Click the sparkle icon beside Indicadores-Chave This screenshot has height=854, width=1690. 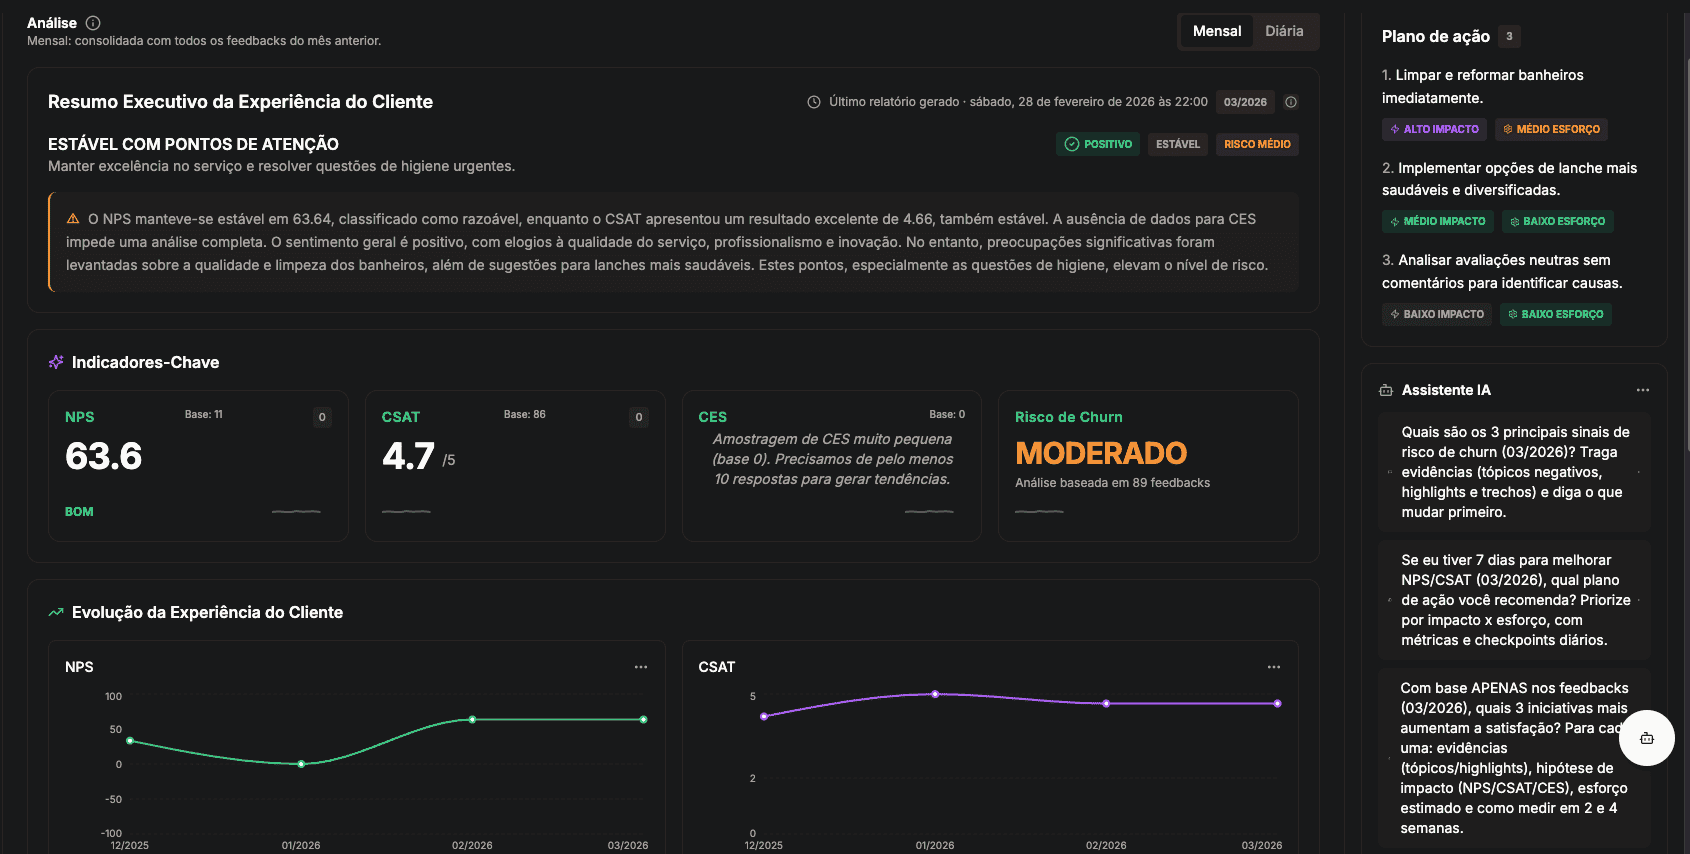[x=56, y=362]
